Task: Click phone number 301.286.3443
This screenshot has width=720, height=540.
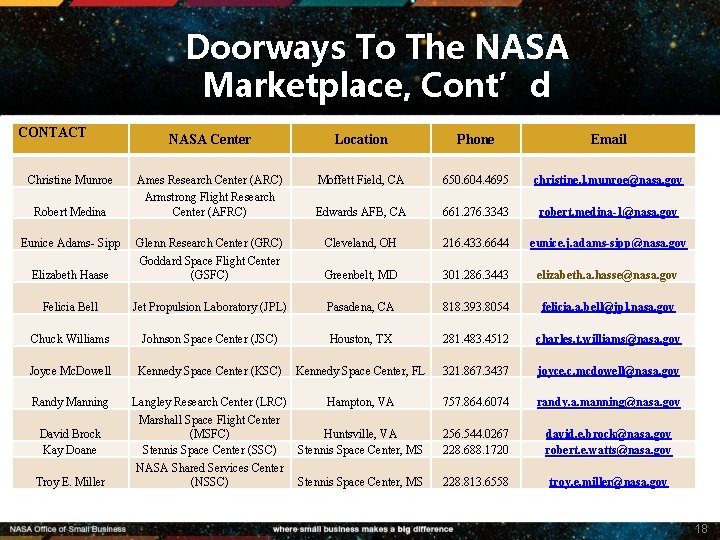Action: coord(475,275)
